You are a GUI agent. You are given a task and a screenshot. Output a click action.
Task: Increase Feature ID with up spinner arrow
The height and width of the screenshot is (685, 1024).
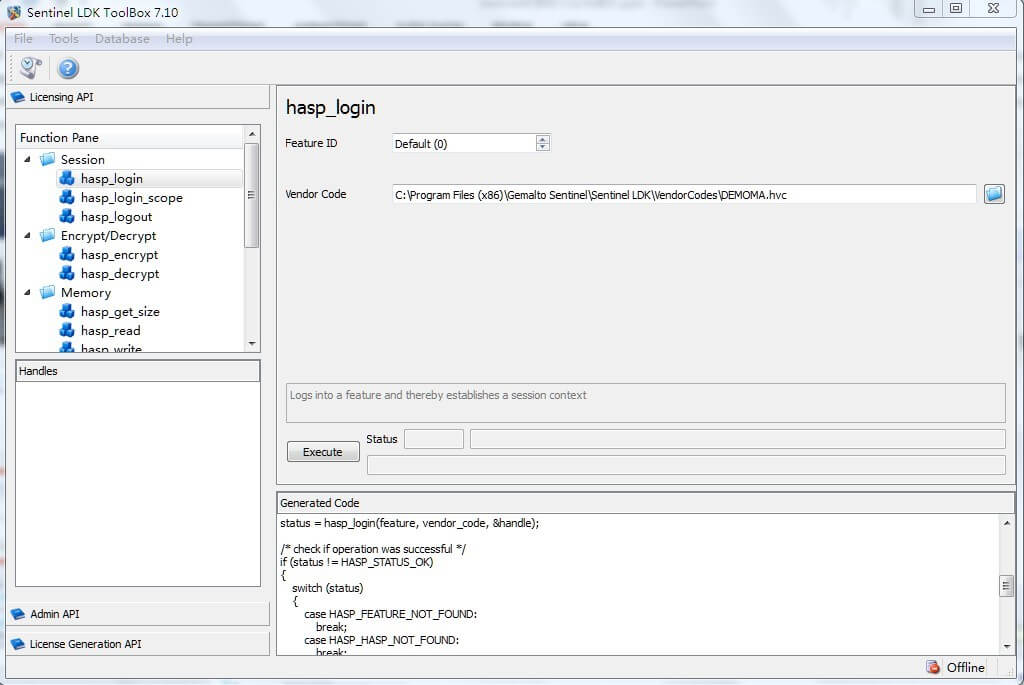(x=543, y=139)
